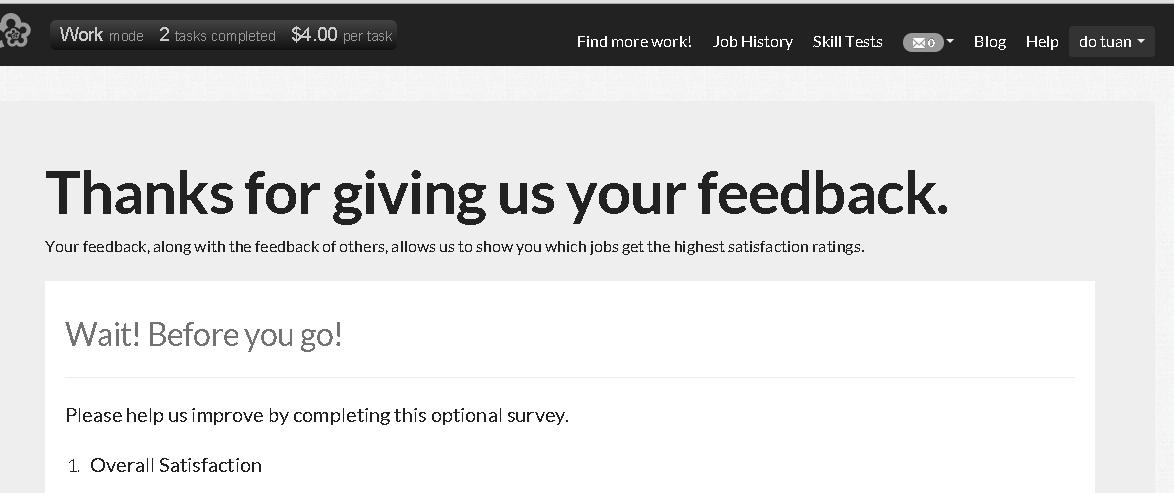Click the optional survey instruction text
Screen dimensions: 1174x493
(317, 415)
